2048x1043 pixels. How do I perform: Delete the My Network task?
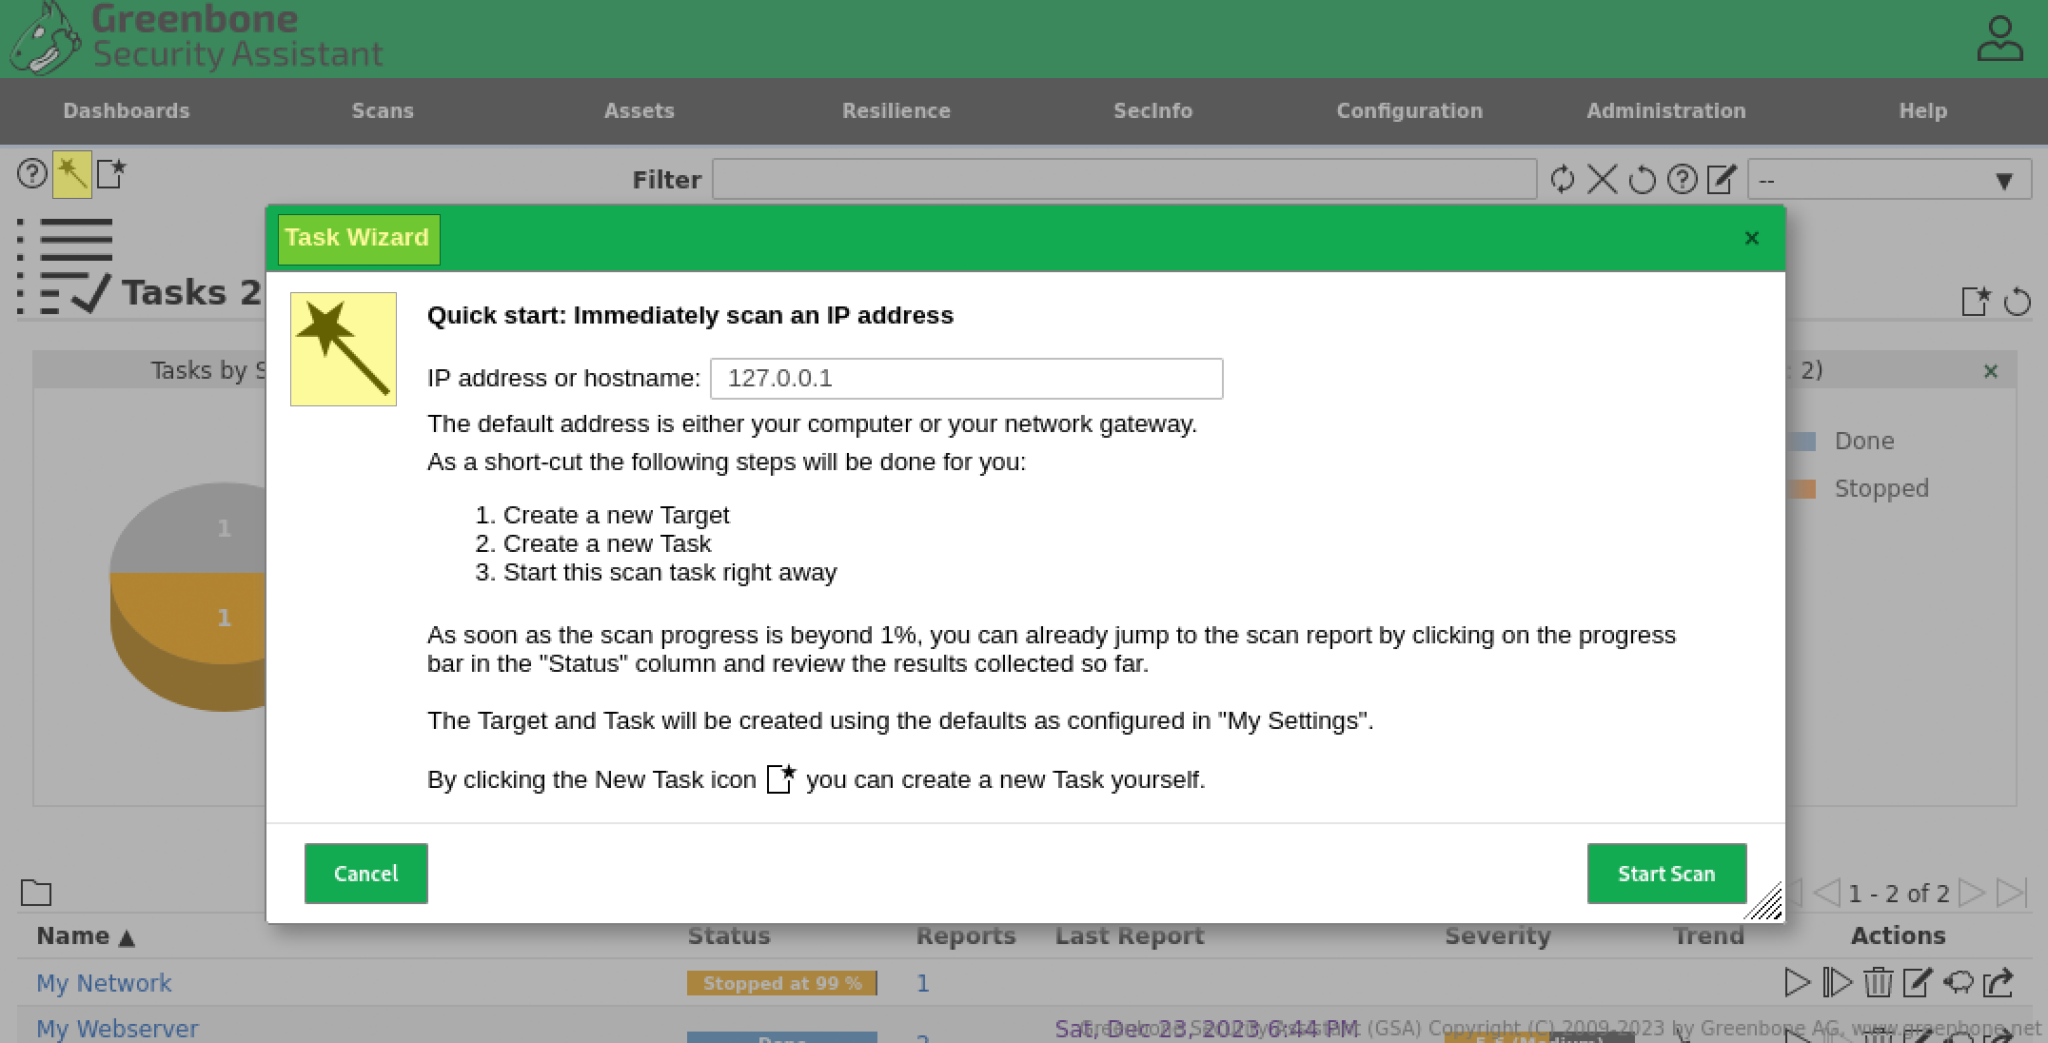click(1877, 983)
